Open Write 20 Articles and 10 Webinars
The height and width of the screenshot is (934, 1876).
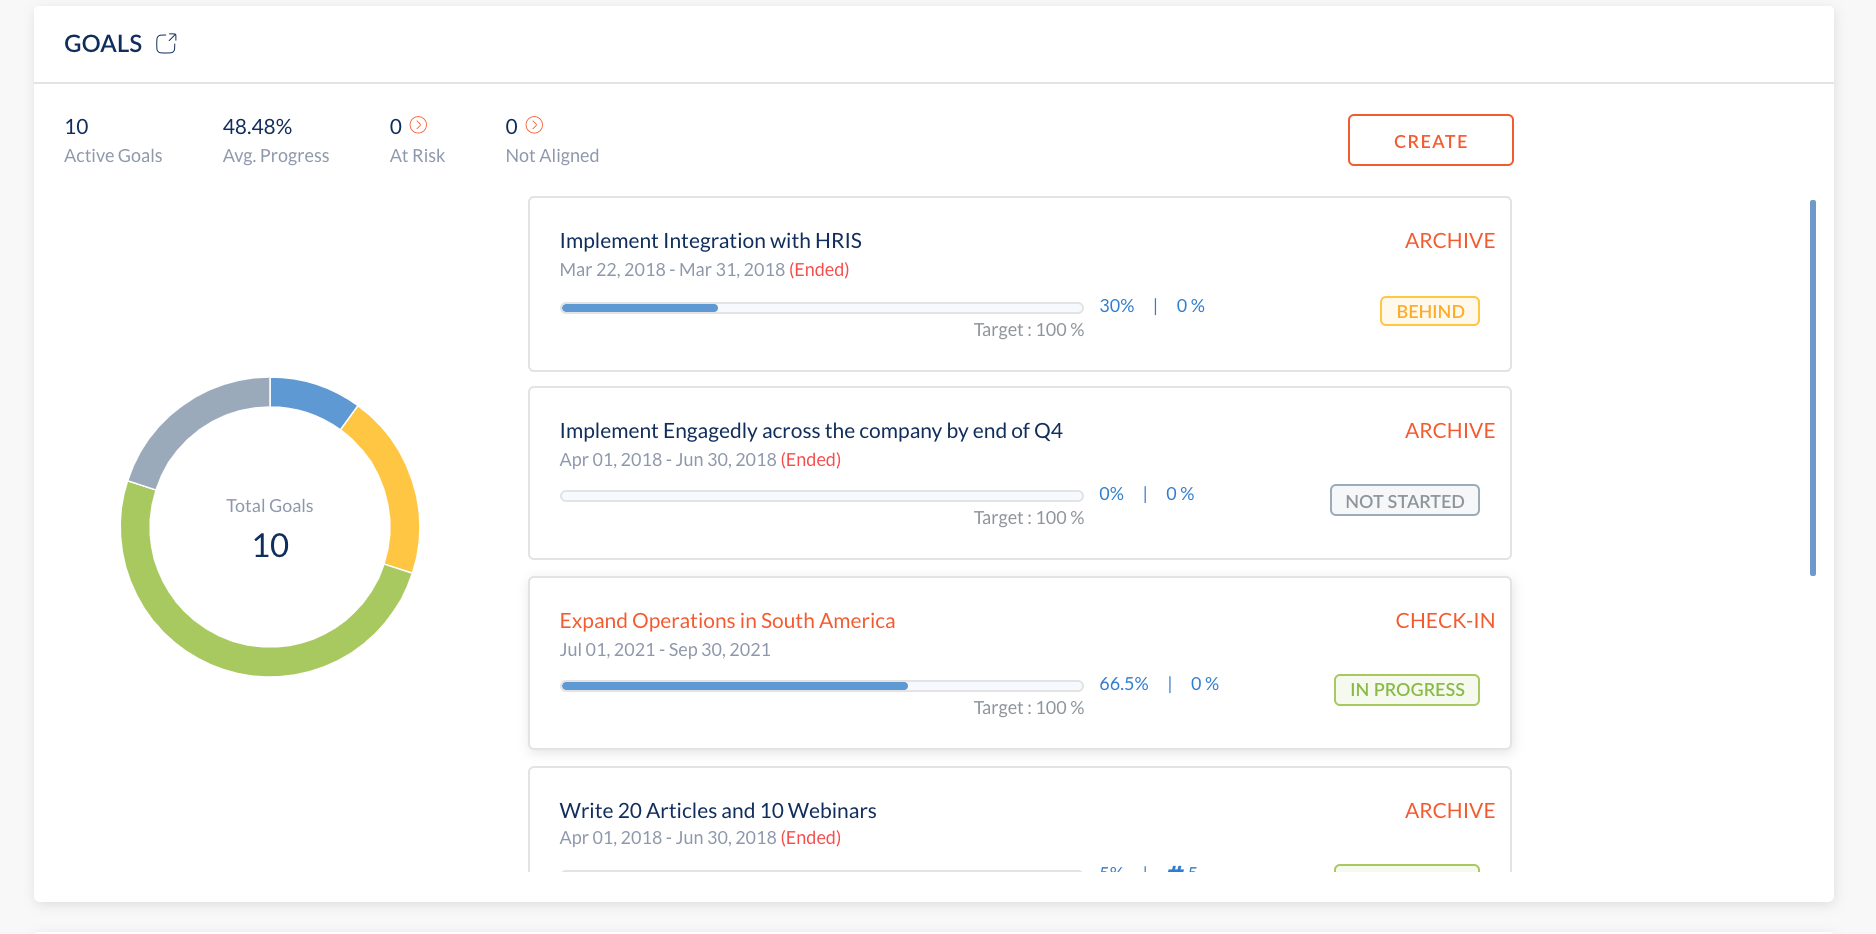pos(717,811)
